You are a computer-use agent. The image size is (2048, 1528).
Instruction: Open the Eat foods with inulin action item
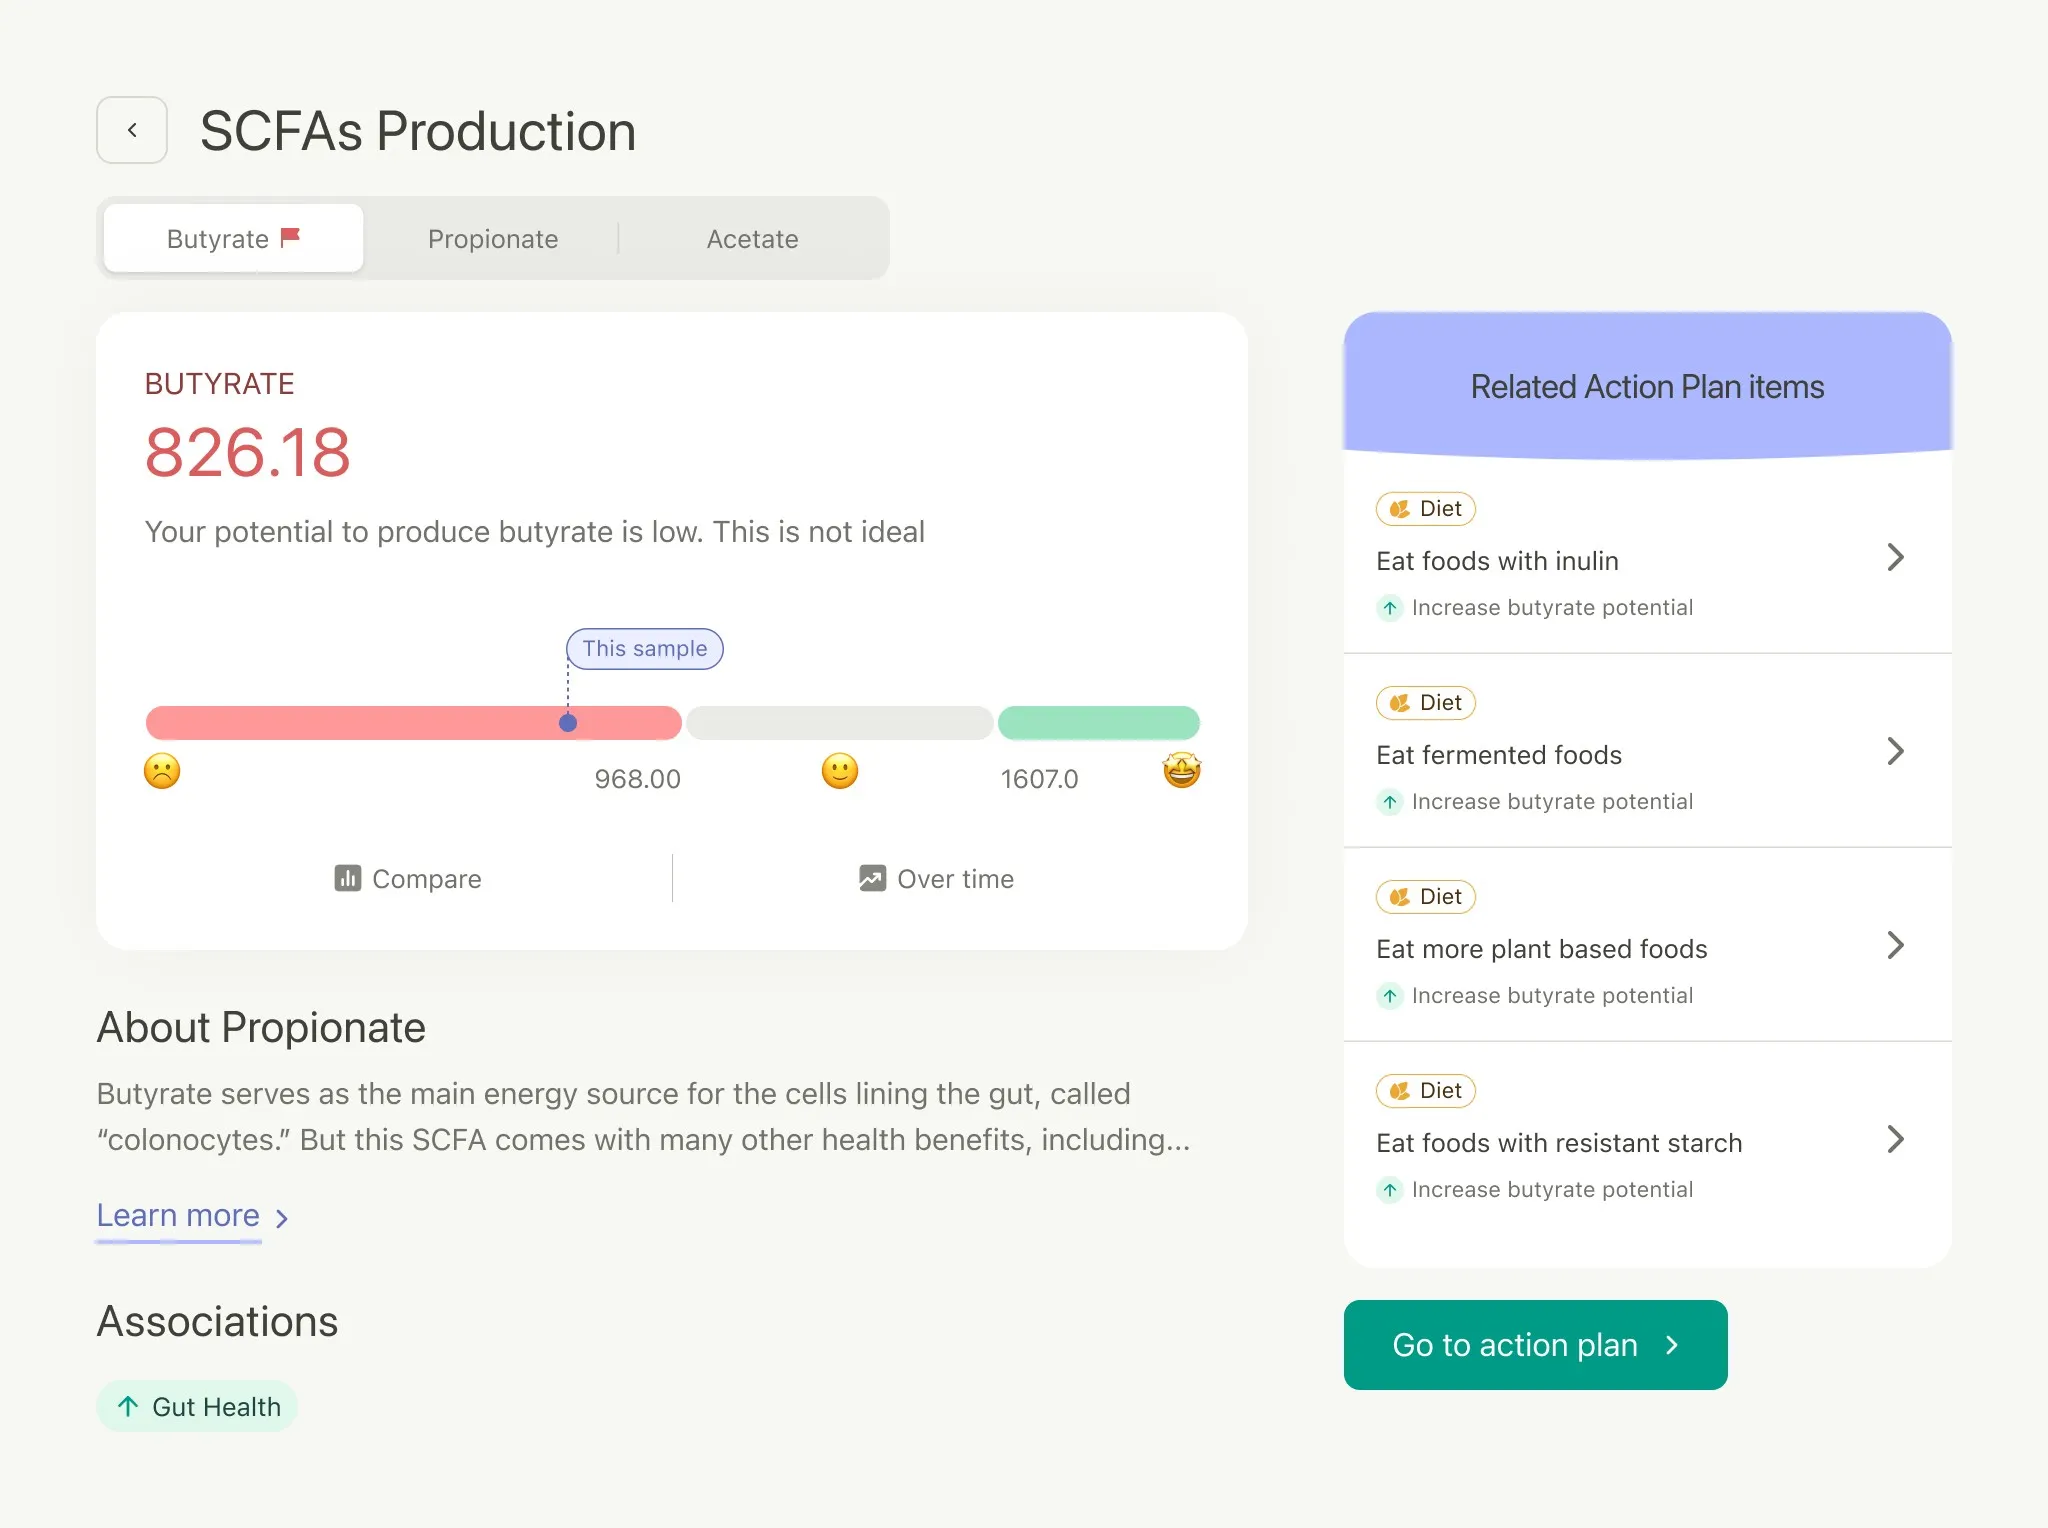point(1895,557)
